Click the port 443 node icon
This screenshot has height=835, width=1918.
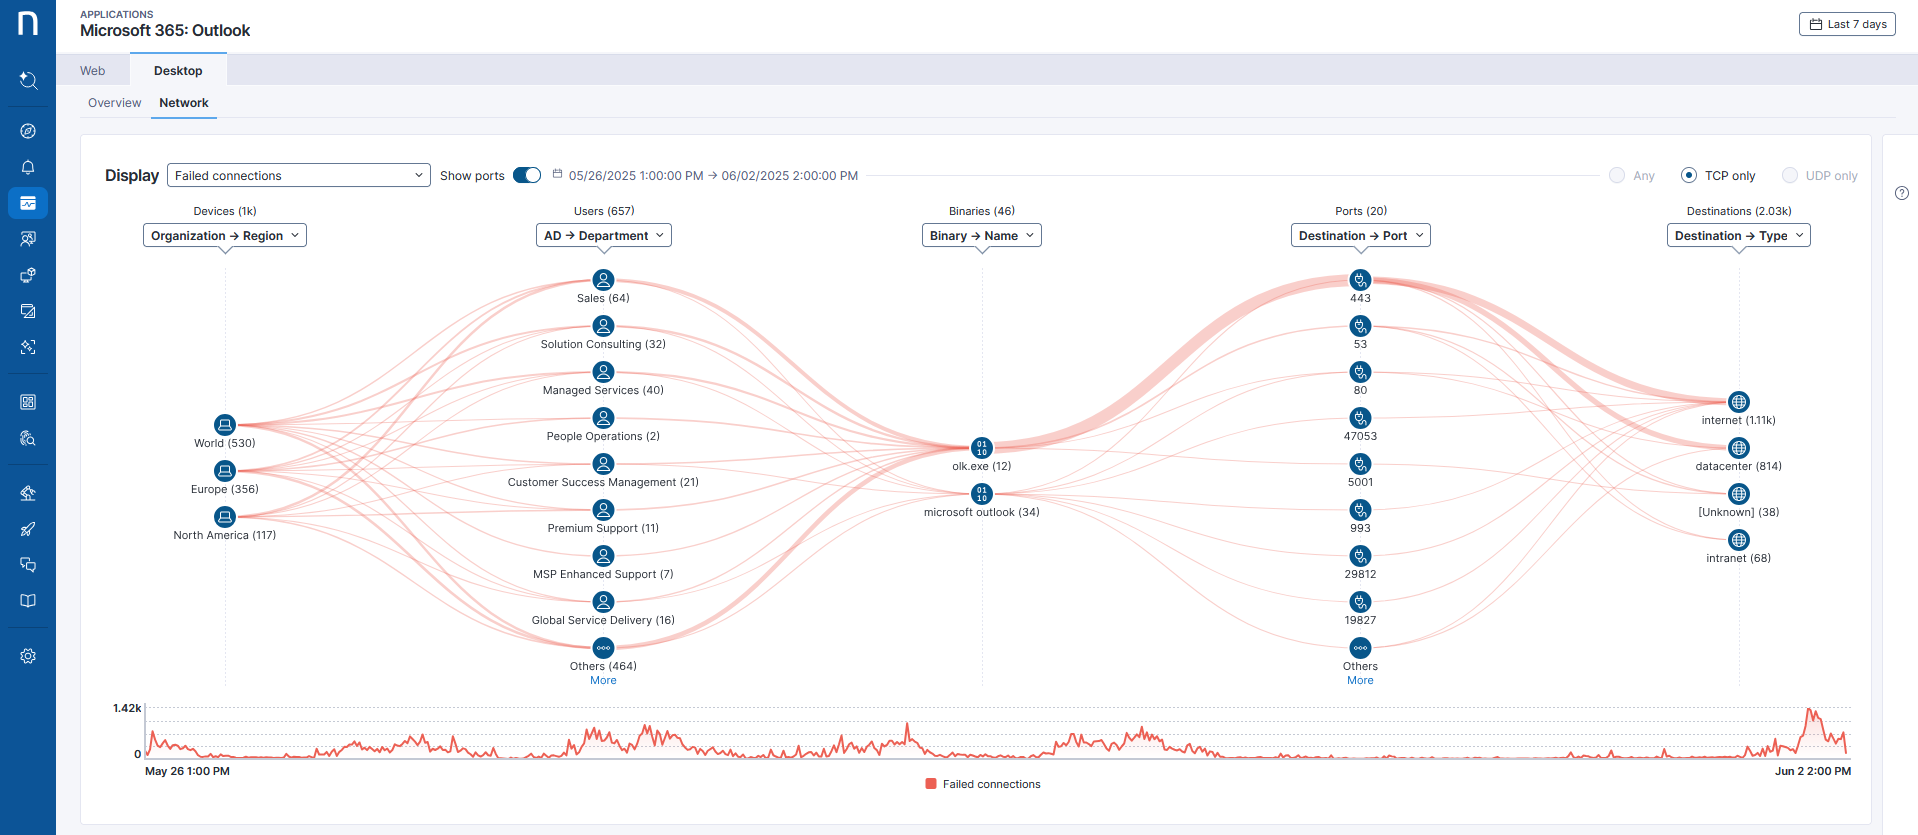(x=1360, y=280)
